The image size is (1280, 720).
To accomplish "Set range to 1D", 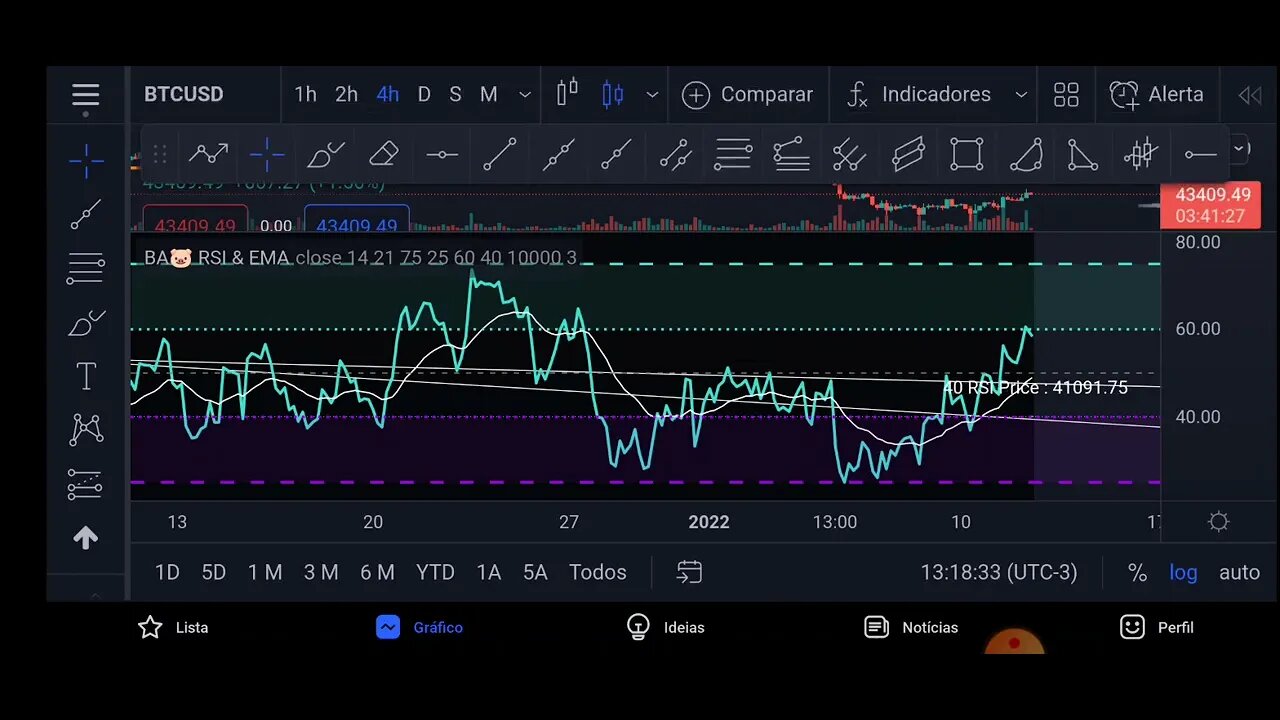I will point(167,573).
